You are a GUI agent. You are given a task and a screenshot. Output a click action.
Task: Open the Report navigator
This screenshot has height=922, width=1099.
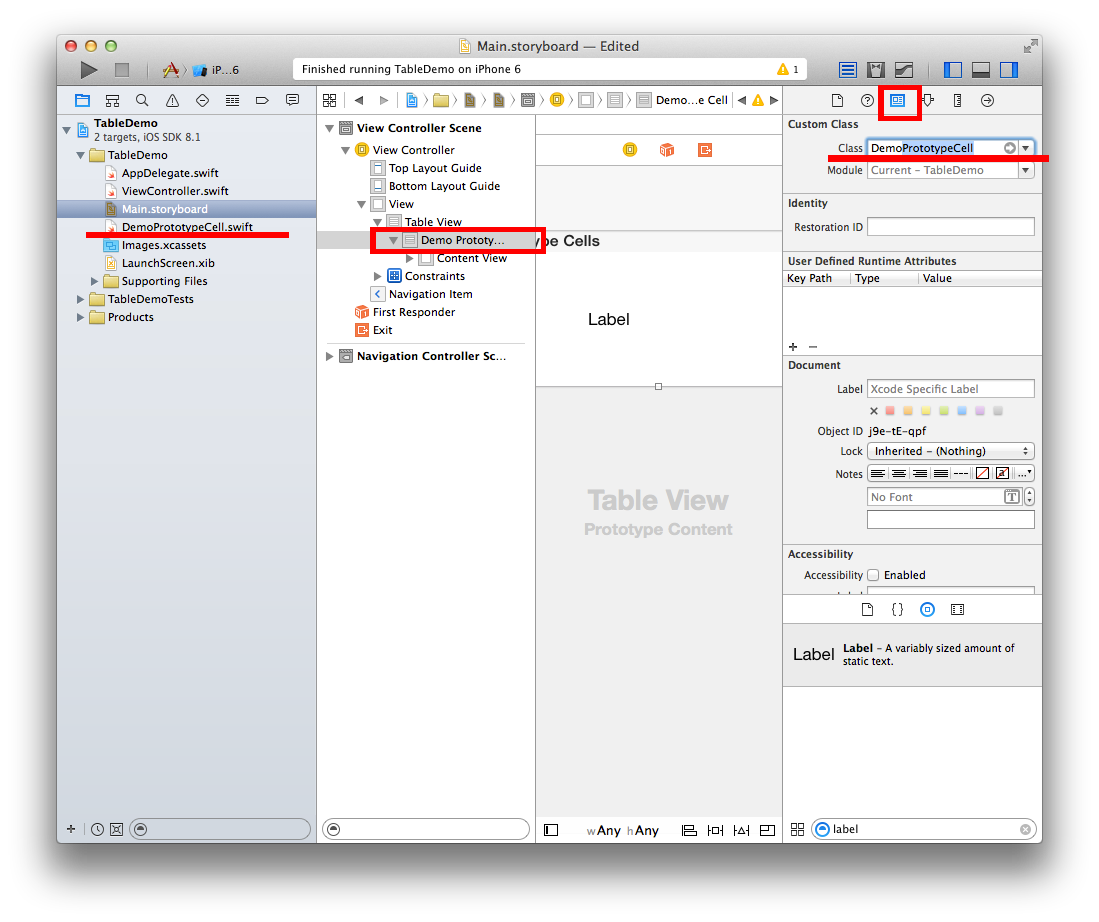(292, 100)
